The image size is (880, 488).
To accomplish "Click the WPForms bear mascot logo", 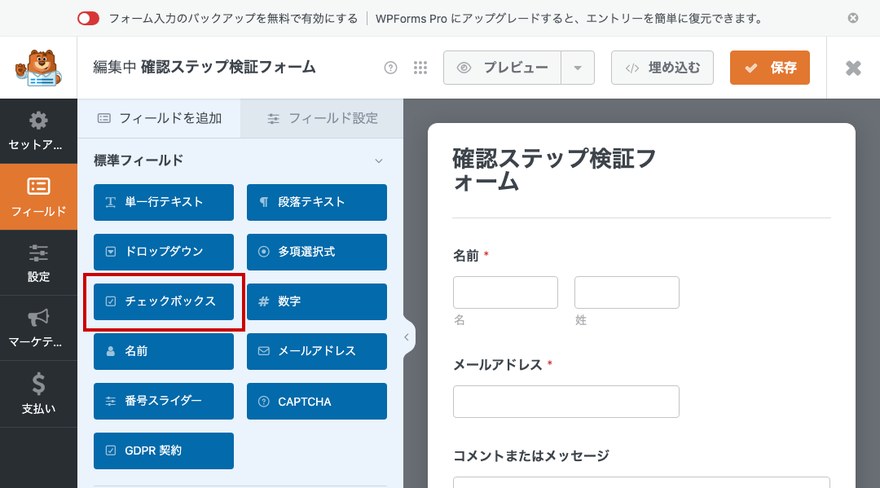I will coord(38,68).
